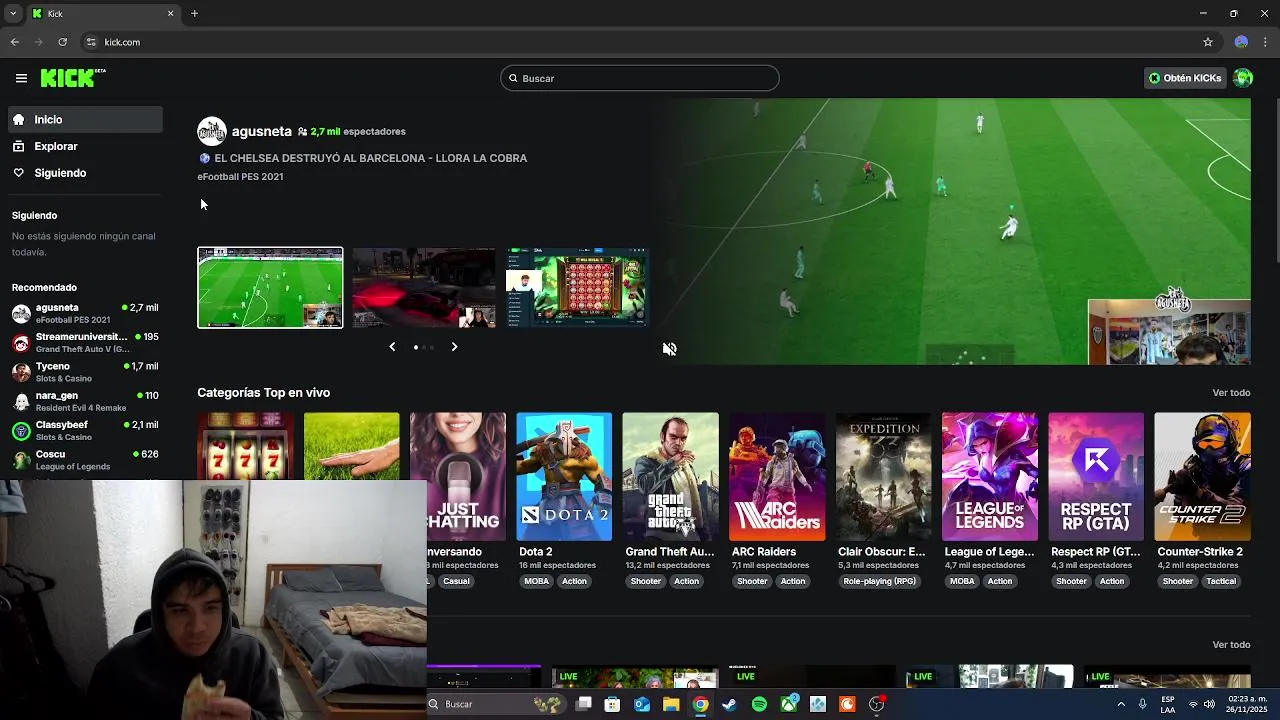Open the Chrome profile avatar

pos(1241,42)
